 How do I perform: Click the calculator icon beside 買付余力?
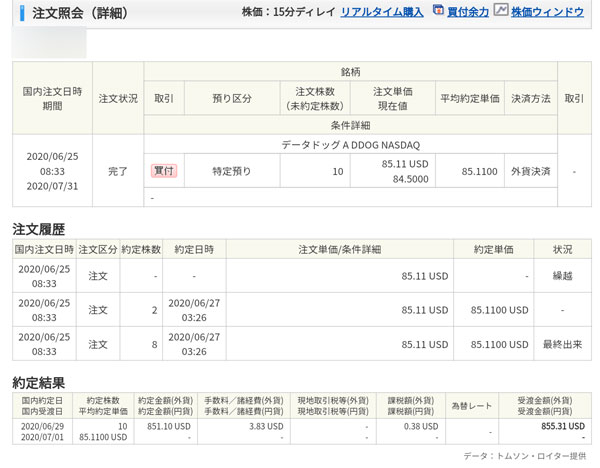point(439,11)
